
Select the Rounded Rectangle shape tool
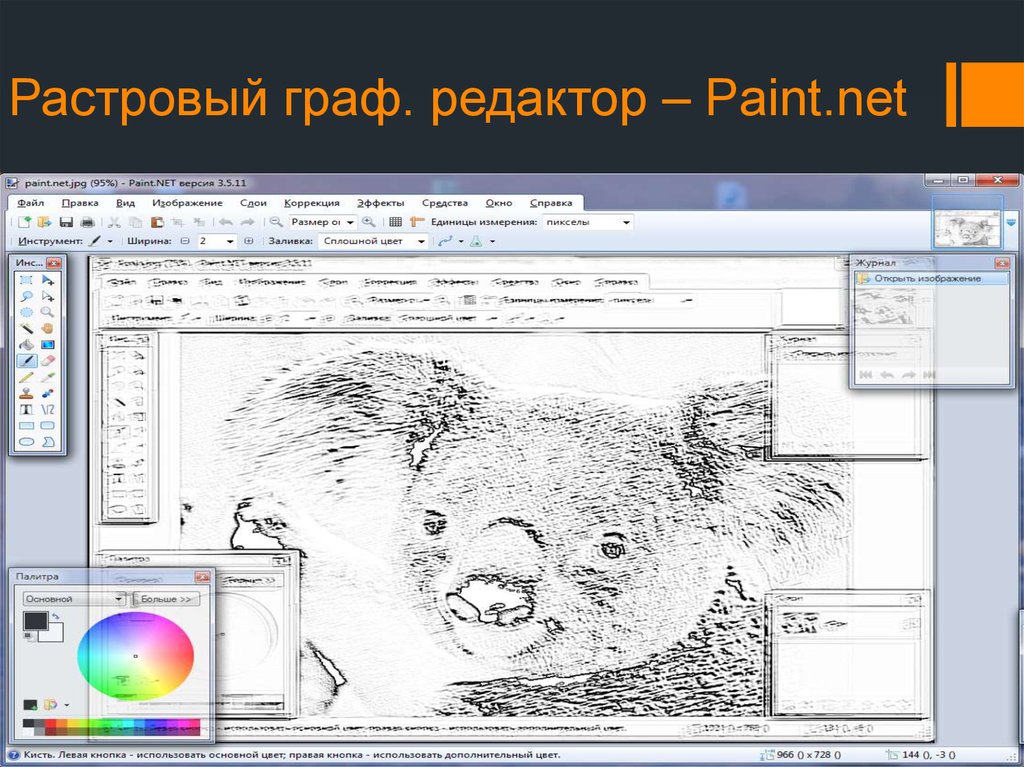point(48,425)
